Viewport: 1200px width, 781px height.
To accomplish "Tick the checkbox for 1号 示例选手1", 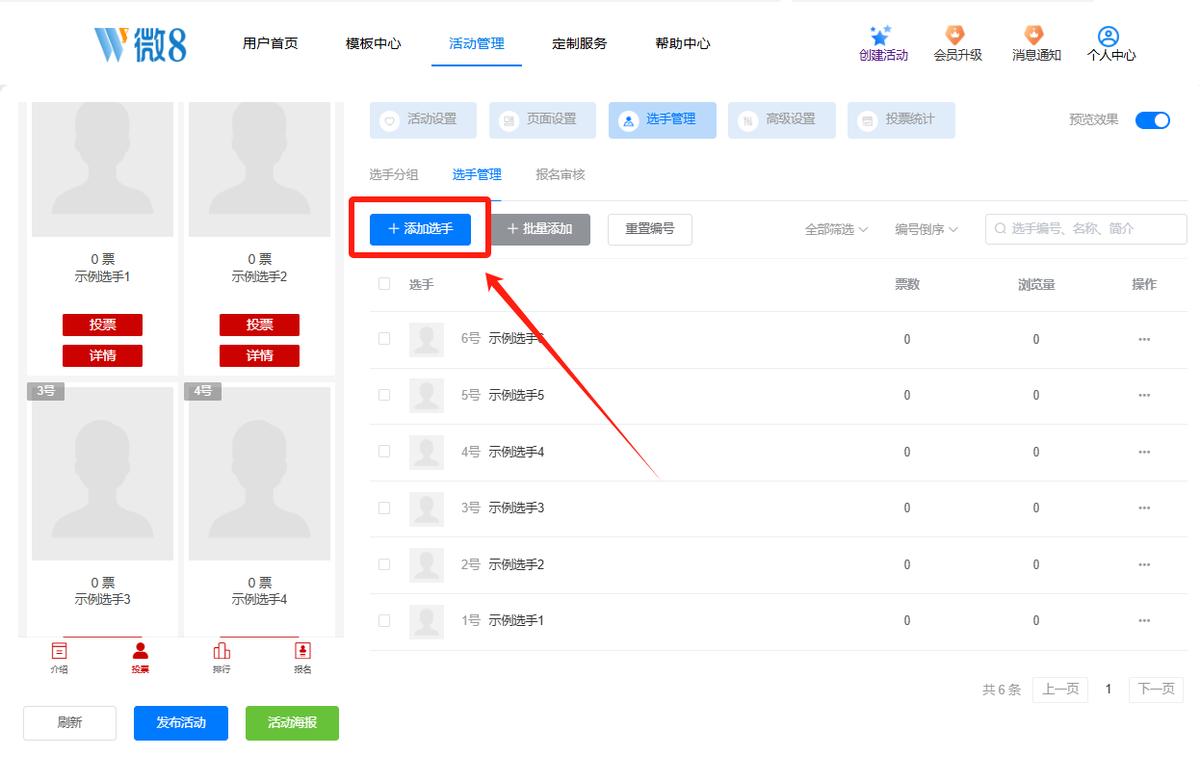I will [x=384, y=620].
